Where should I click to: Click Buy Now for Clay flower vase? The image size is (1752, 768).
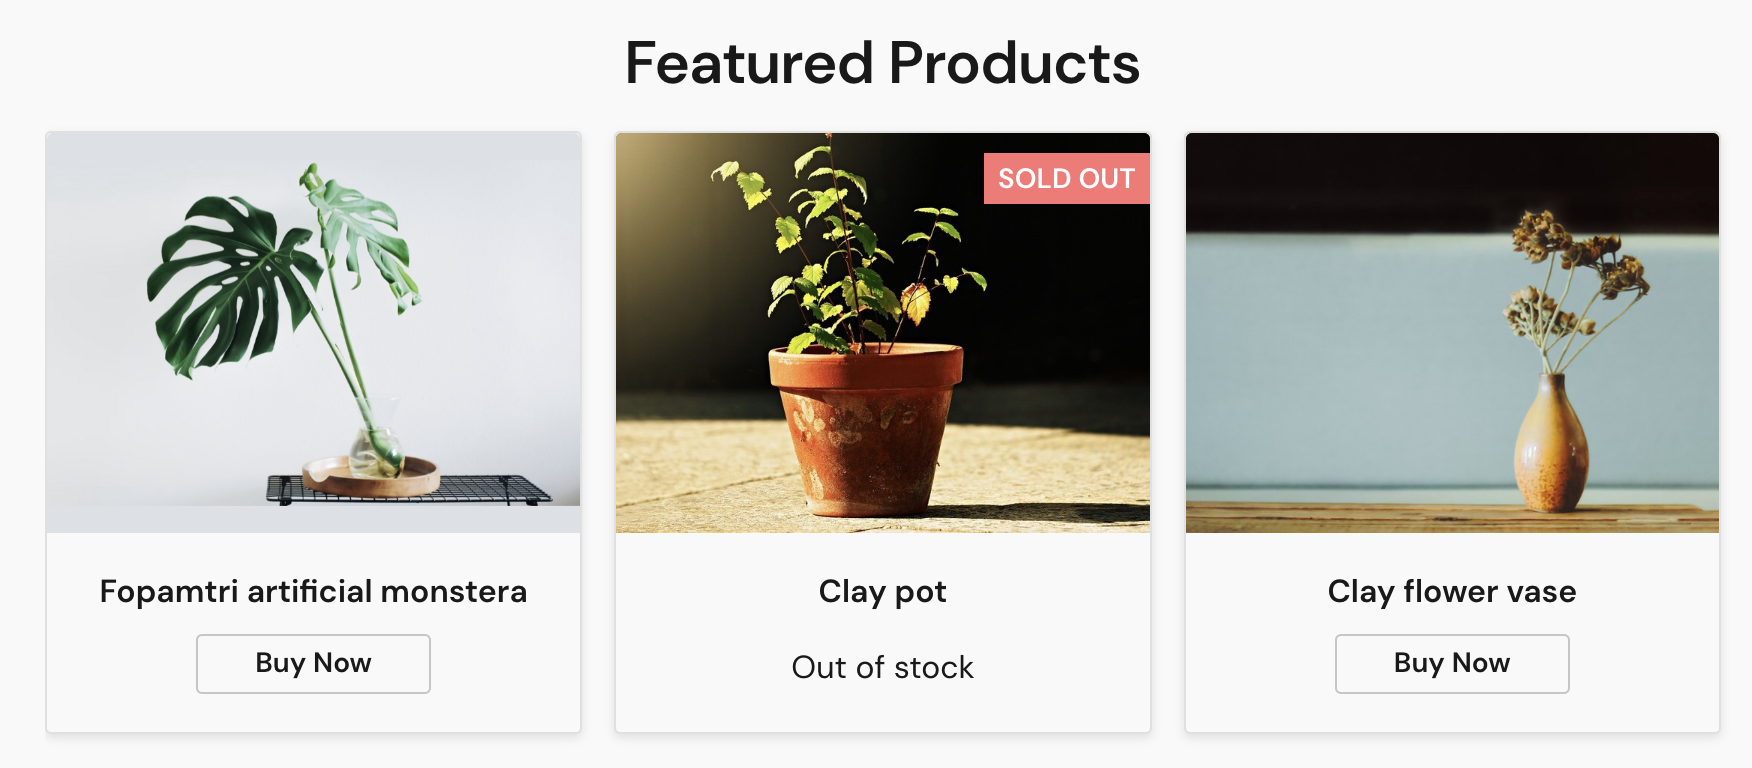click(1452, 663)
